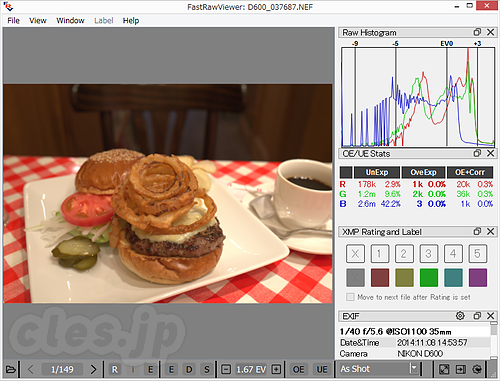Set rating to 5 stars

click(x=478, y=254)
